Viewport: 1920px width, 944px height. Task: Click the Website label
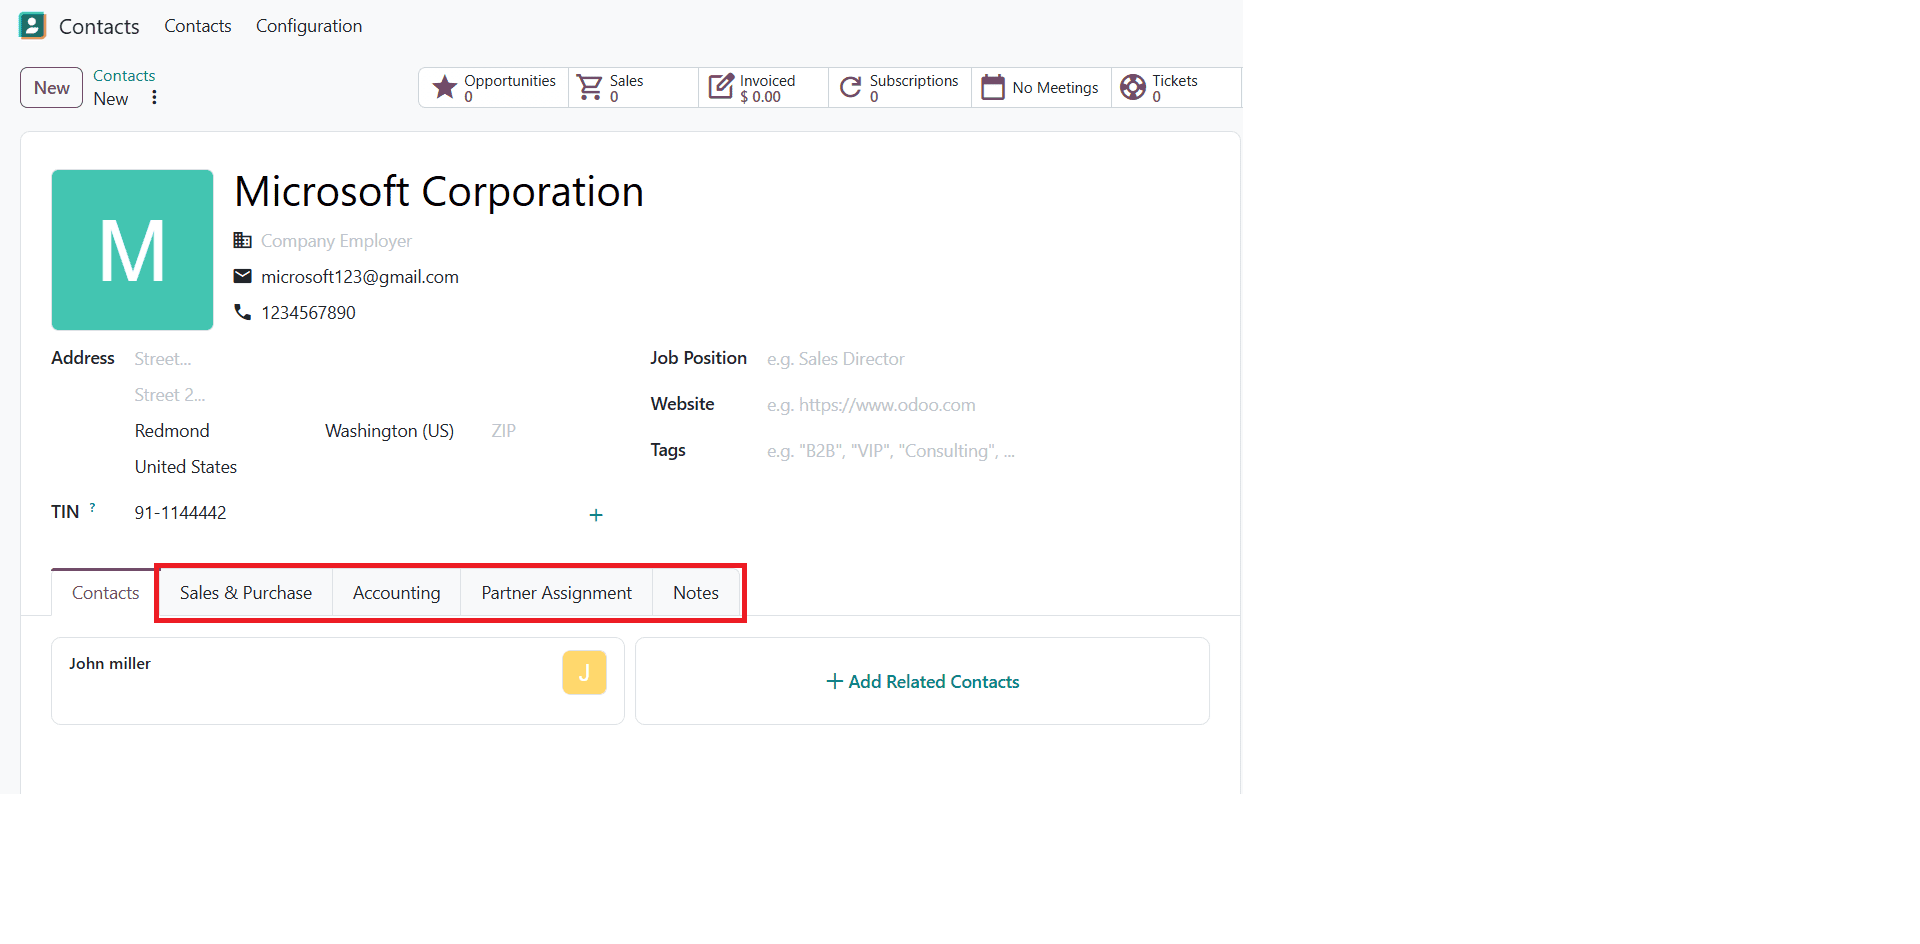coord(683,404)
